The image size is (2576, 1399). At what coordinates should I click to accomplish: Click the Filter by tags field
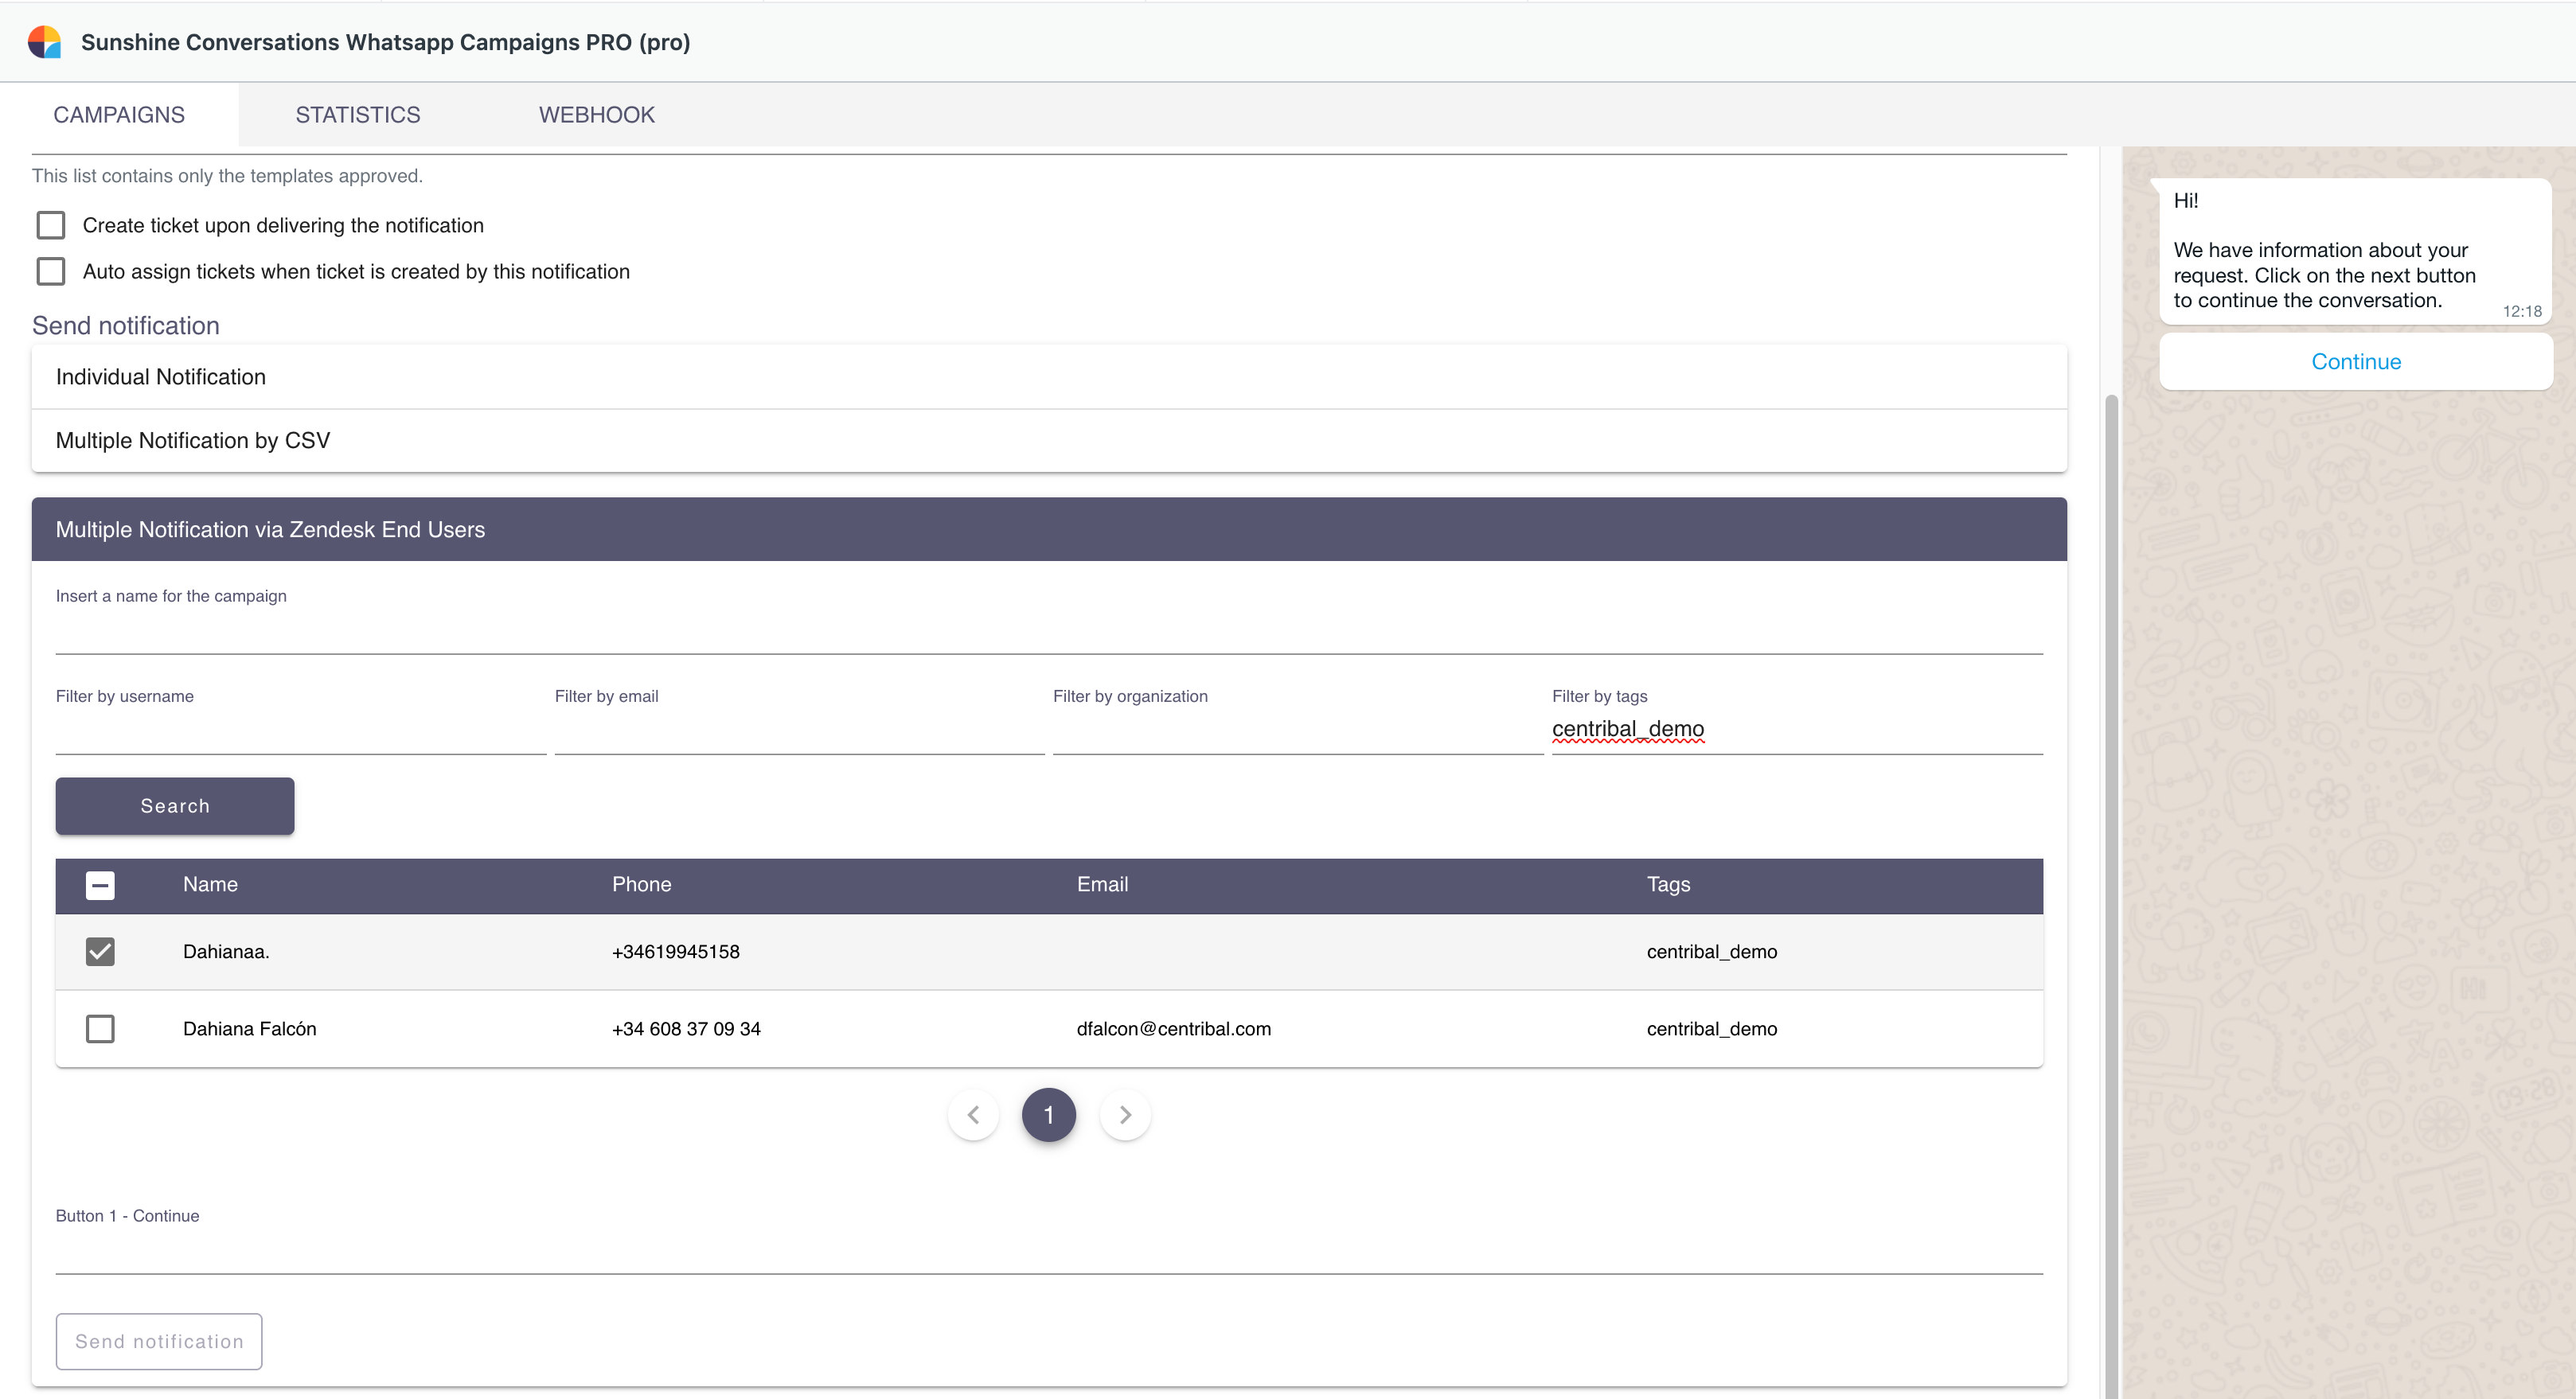click(x=1796, y=729)
